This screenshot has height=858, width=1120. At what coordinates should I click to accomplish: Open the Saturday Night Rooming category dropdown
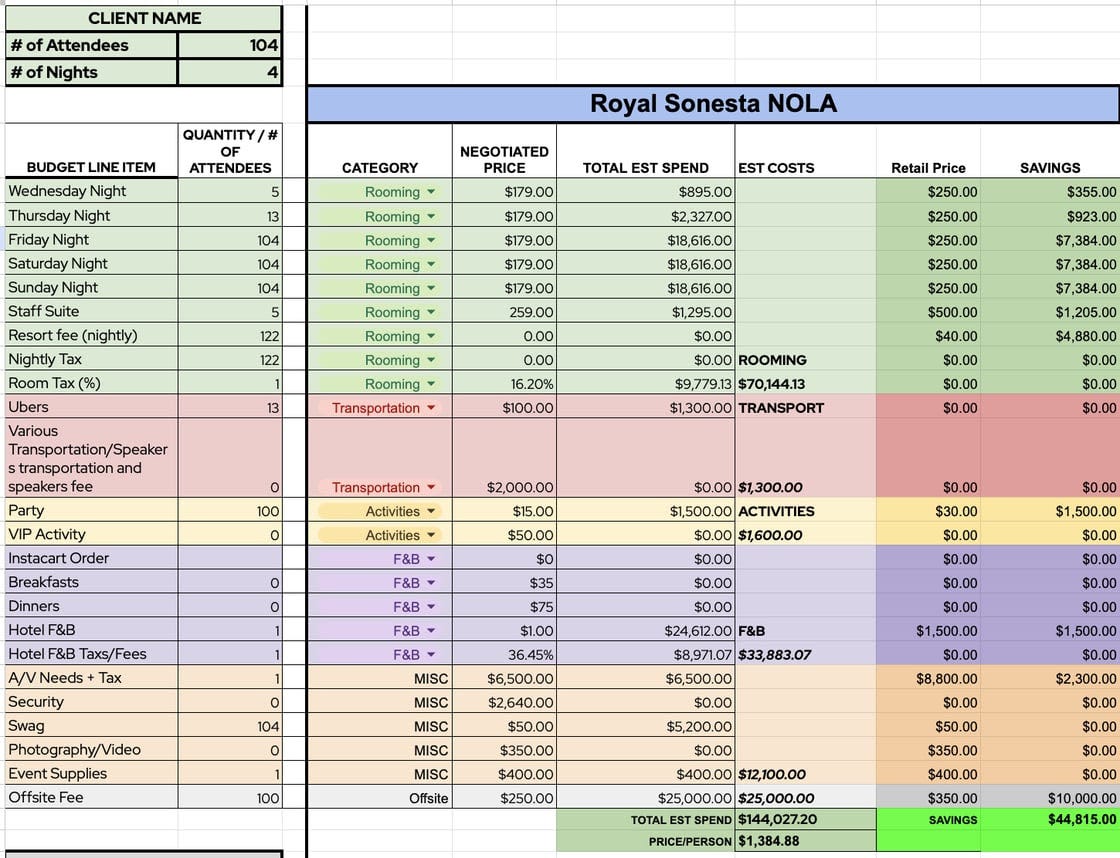[431, 264]
